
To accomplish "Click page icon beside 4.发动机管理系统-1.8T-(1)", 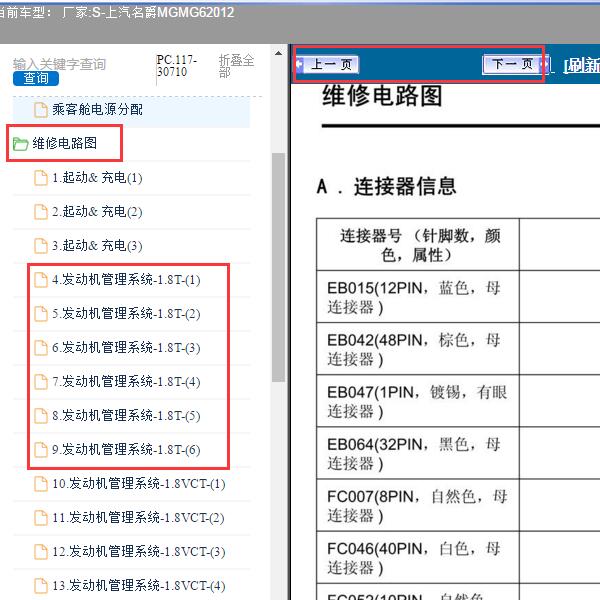I will tap(41, 280).
